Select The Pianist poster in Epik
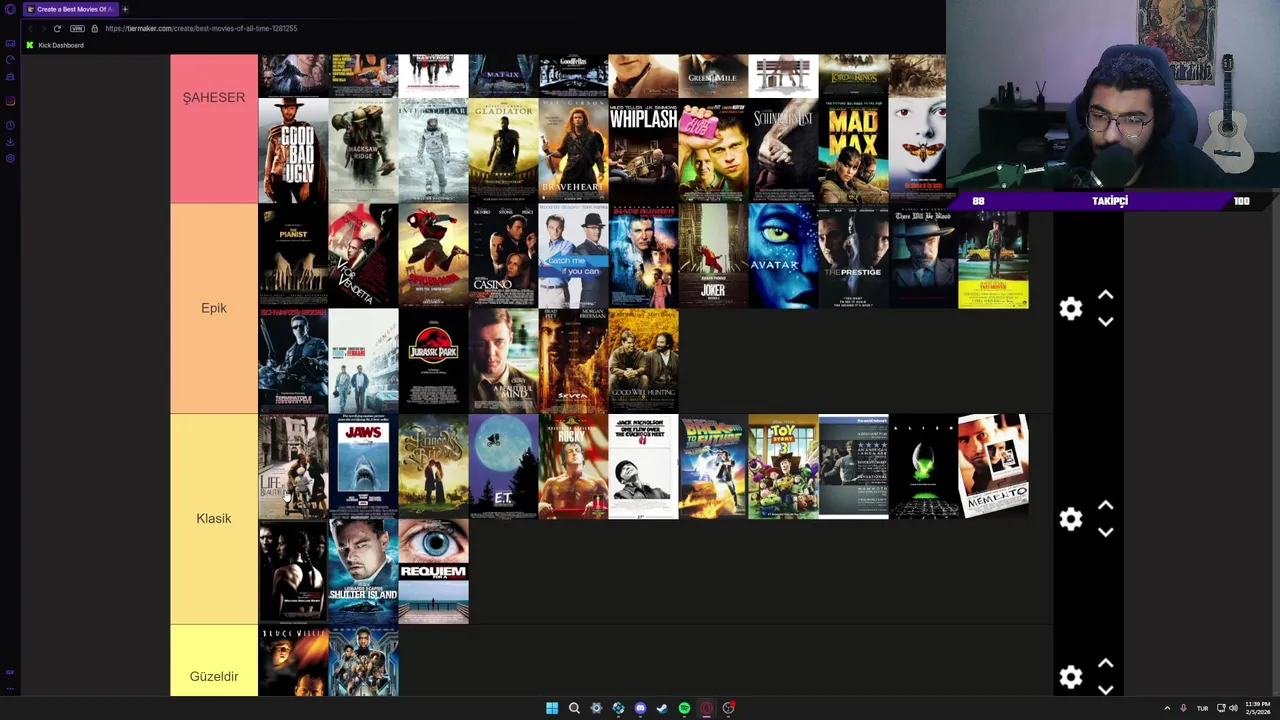The image size is (1280, 720). (x=293, y=256)
